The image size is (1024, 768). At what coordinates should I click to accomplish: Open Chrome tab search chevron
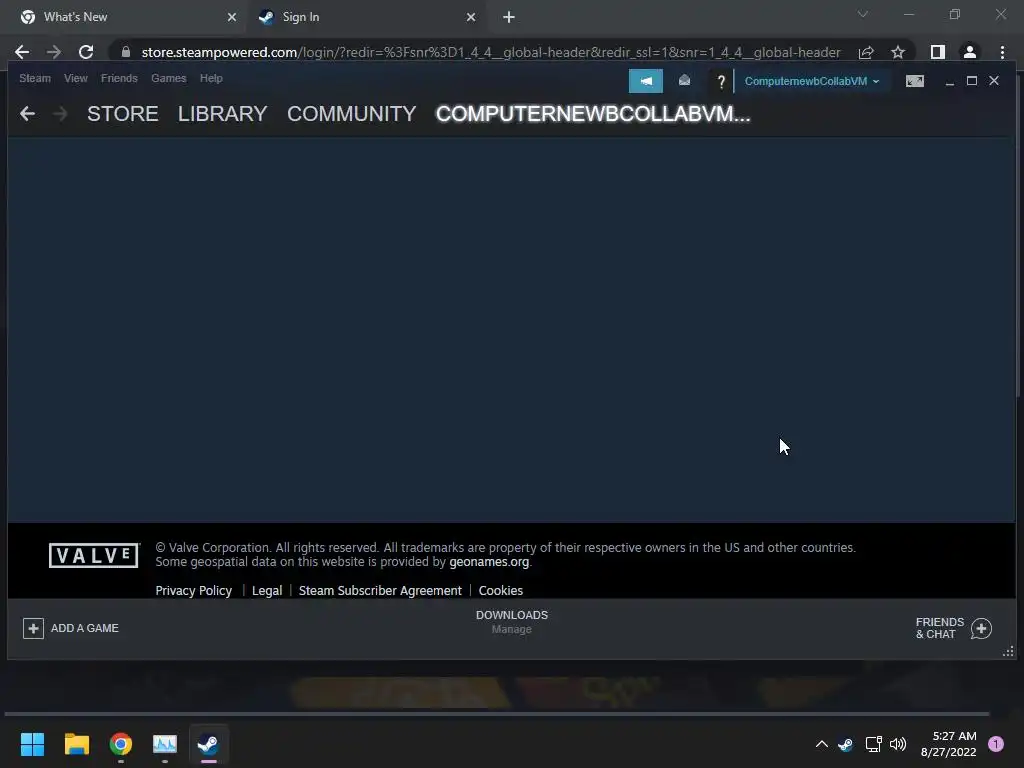click(x=863, y=14)
